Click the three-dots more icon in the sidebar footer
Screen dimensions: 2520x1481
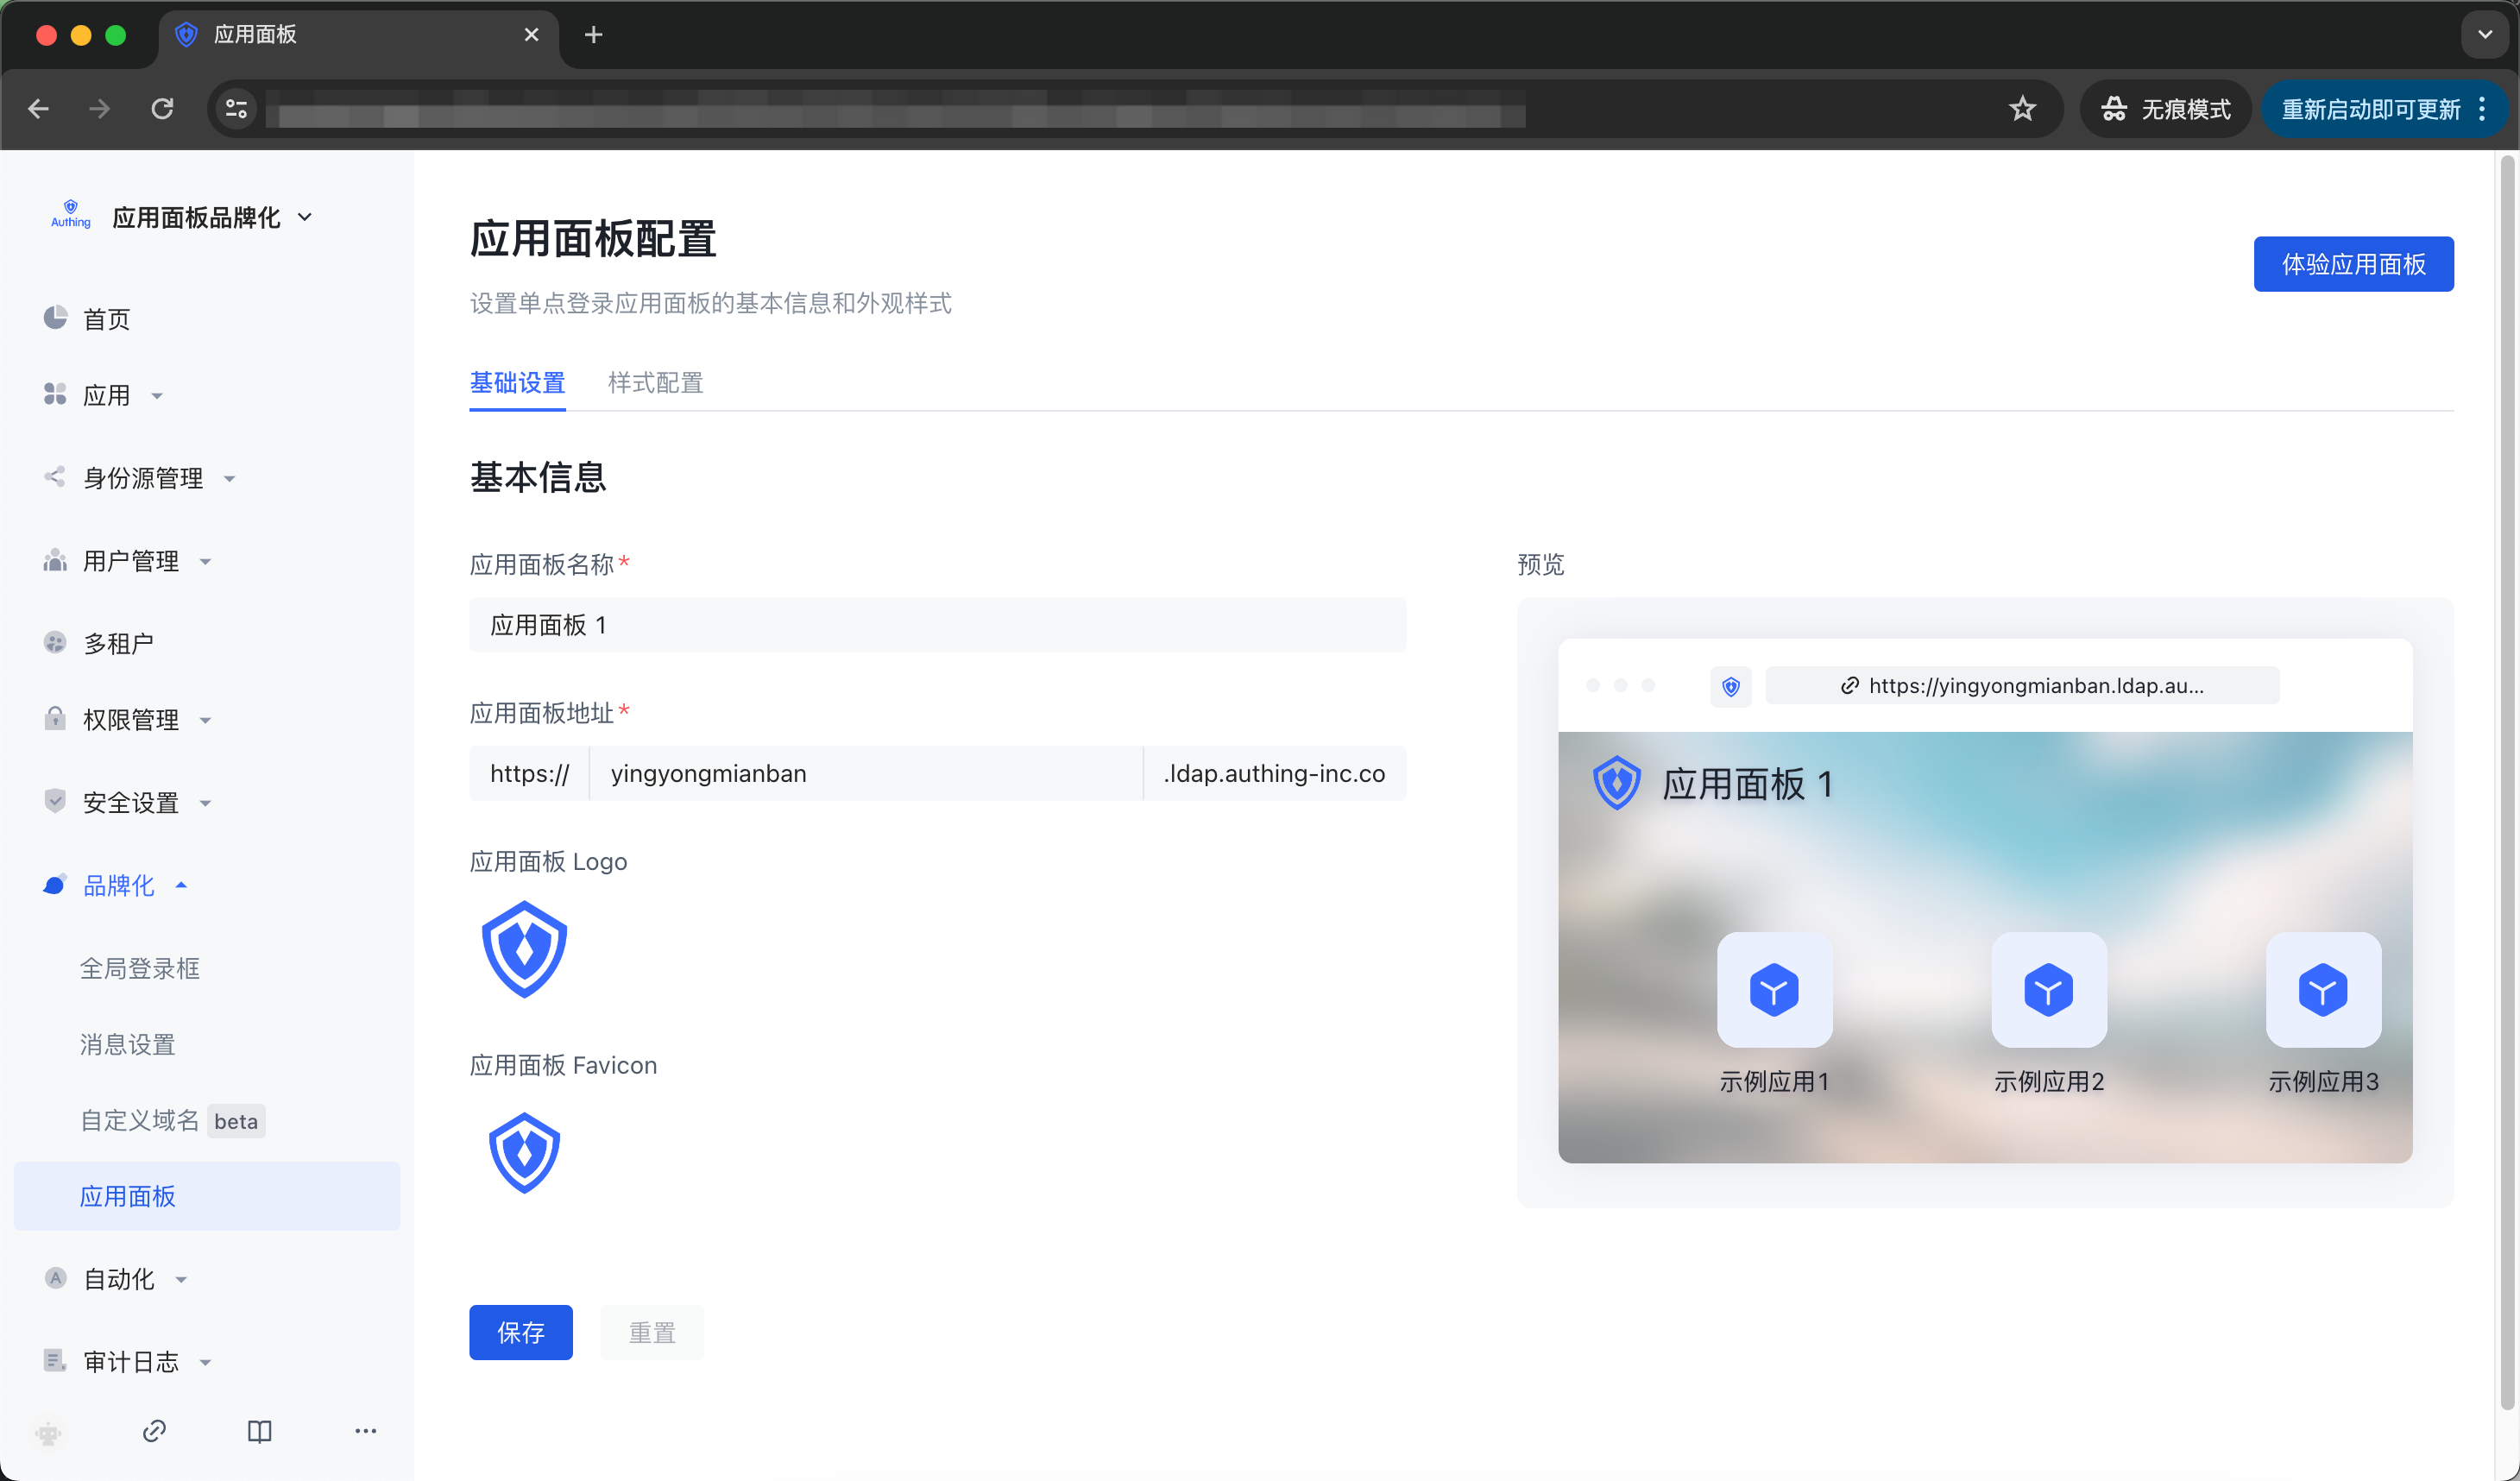pos(365,1430)
